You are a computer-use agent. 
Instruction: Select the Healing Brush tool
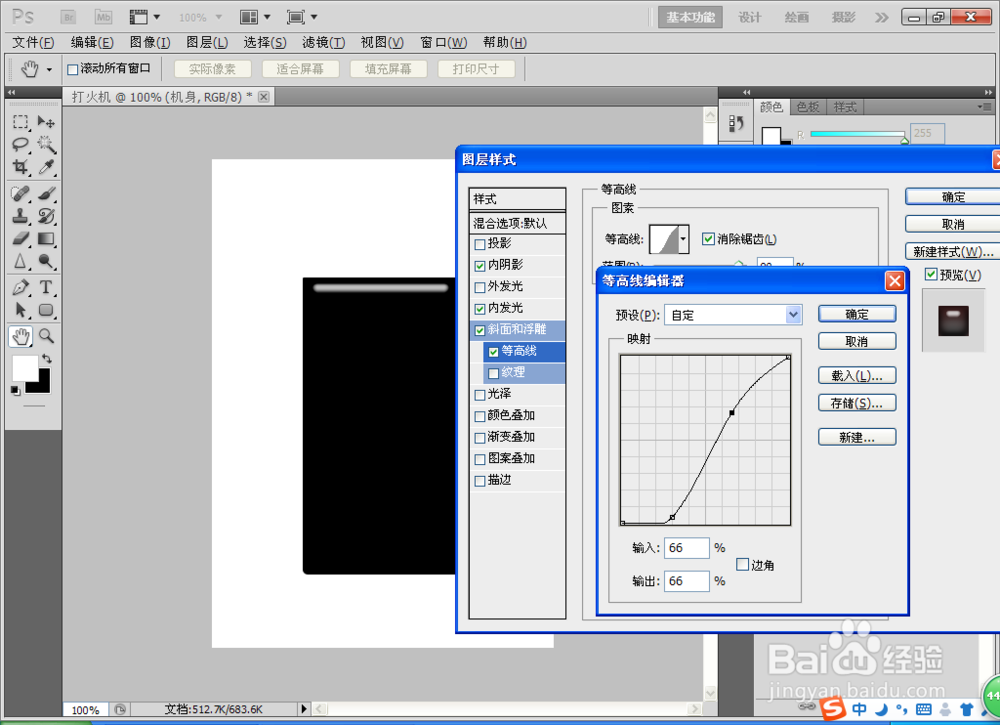click(20, 193)
